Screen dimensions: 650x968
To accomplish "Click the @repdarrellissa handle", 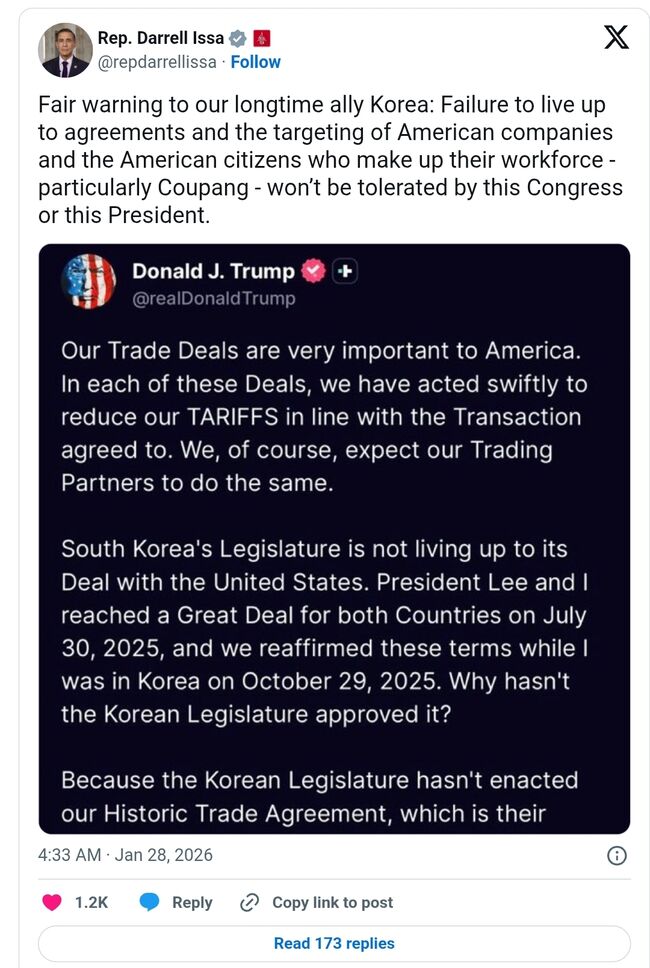I will [x=158, y=62].
